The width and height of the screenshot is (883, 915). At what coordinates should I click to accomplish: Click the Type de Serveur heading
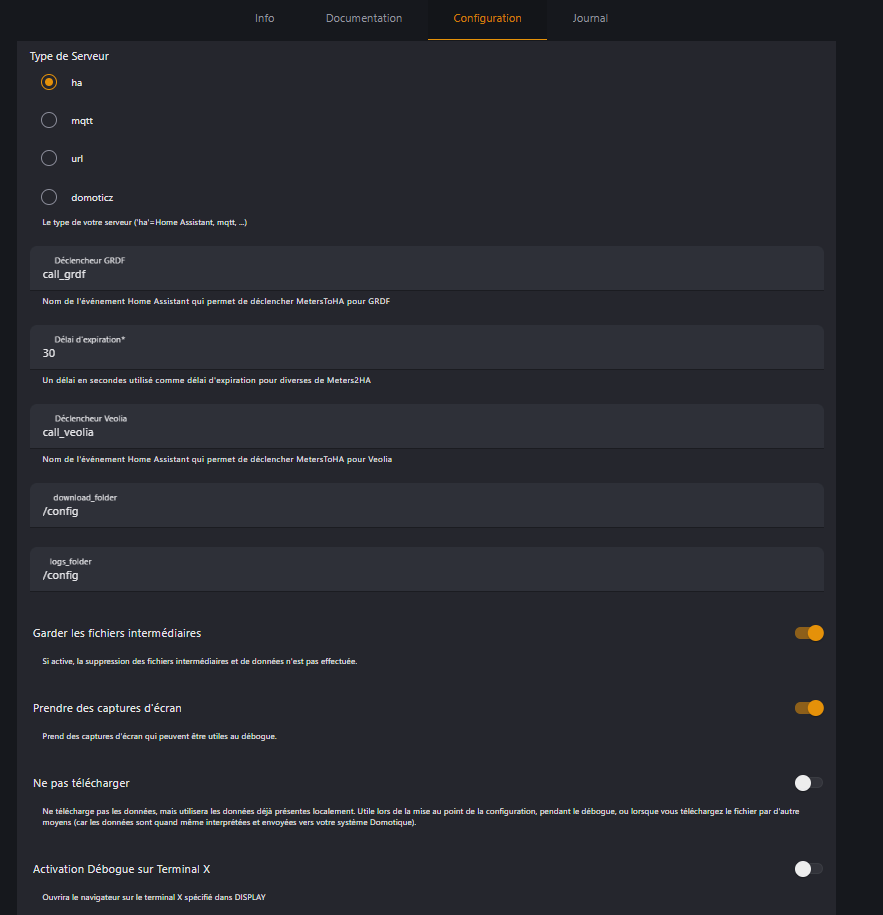pos(69,56)
